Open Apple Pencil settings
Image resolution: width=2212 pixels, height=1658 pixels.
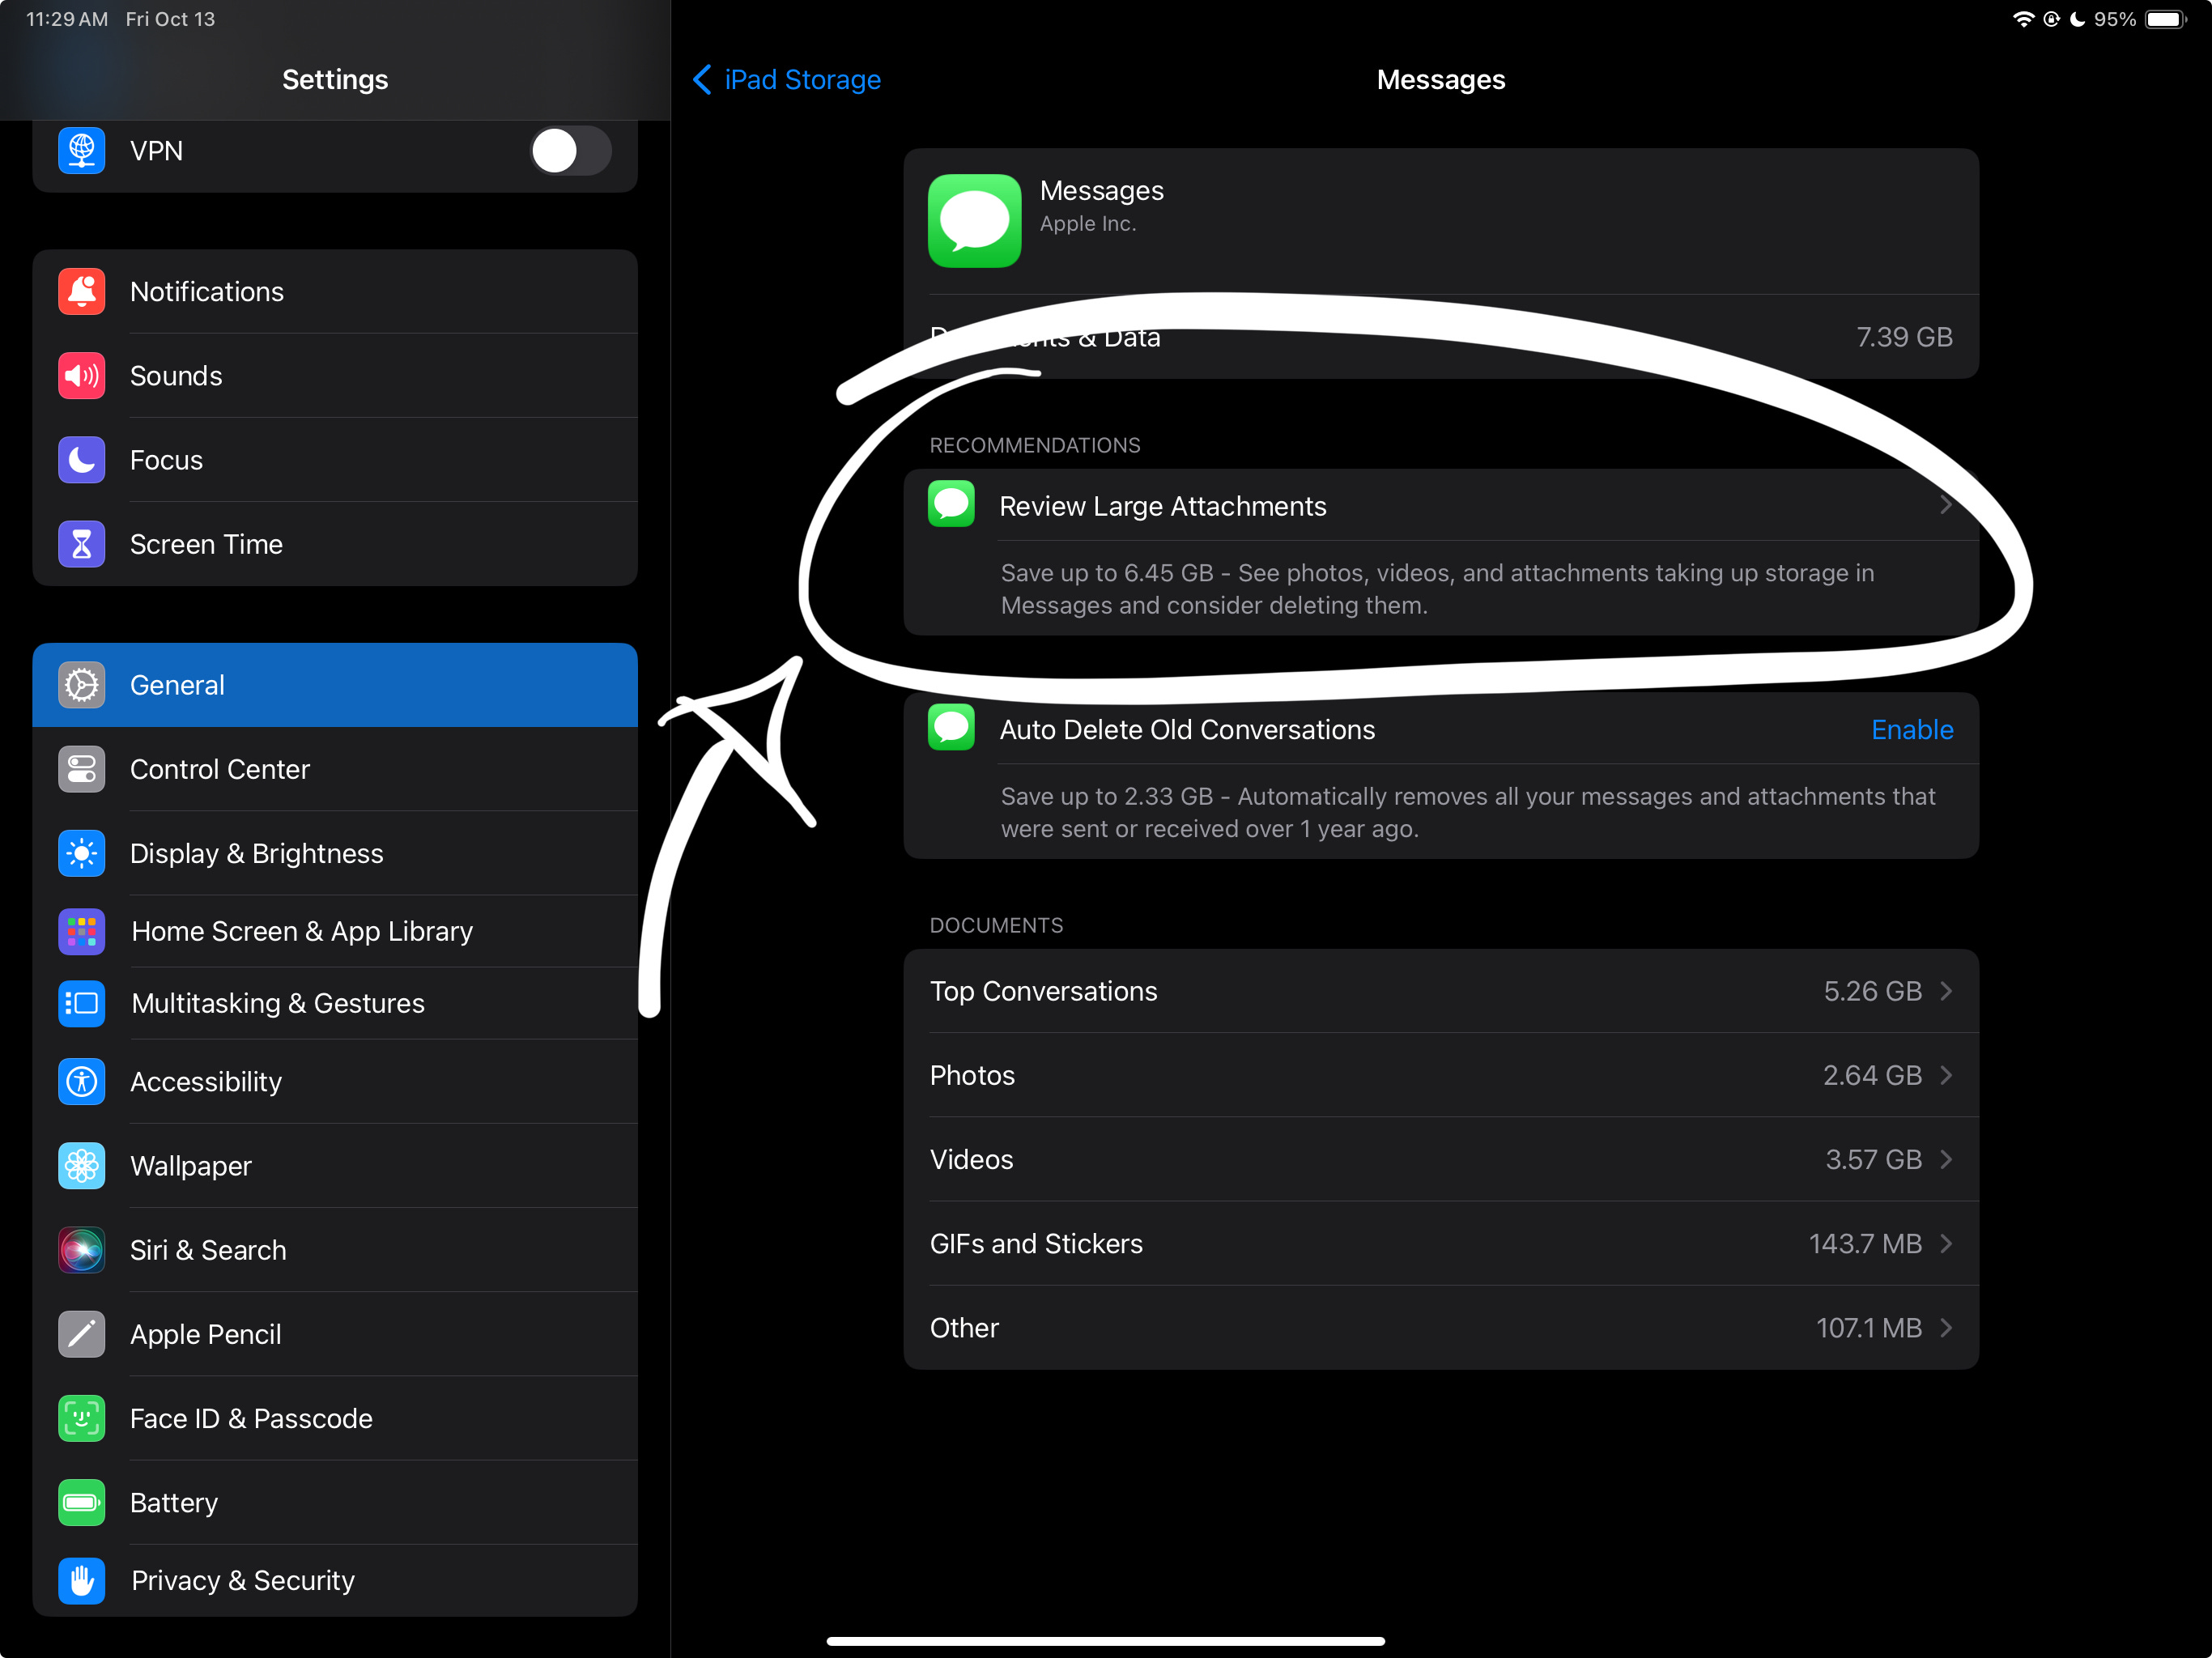(x=335, y=1334)
